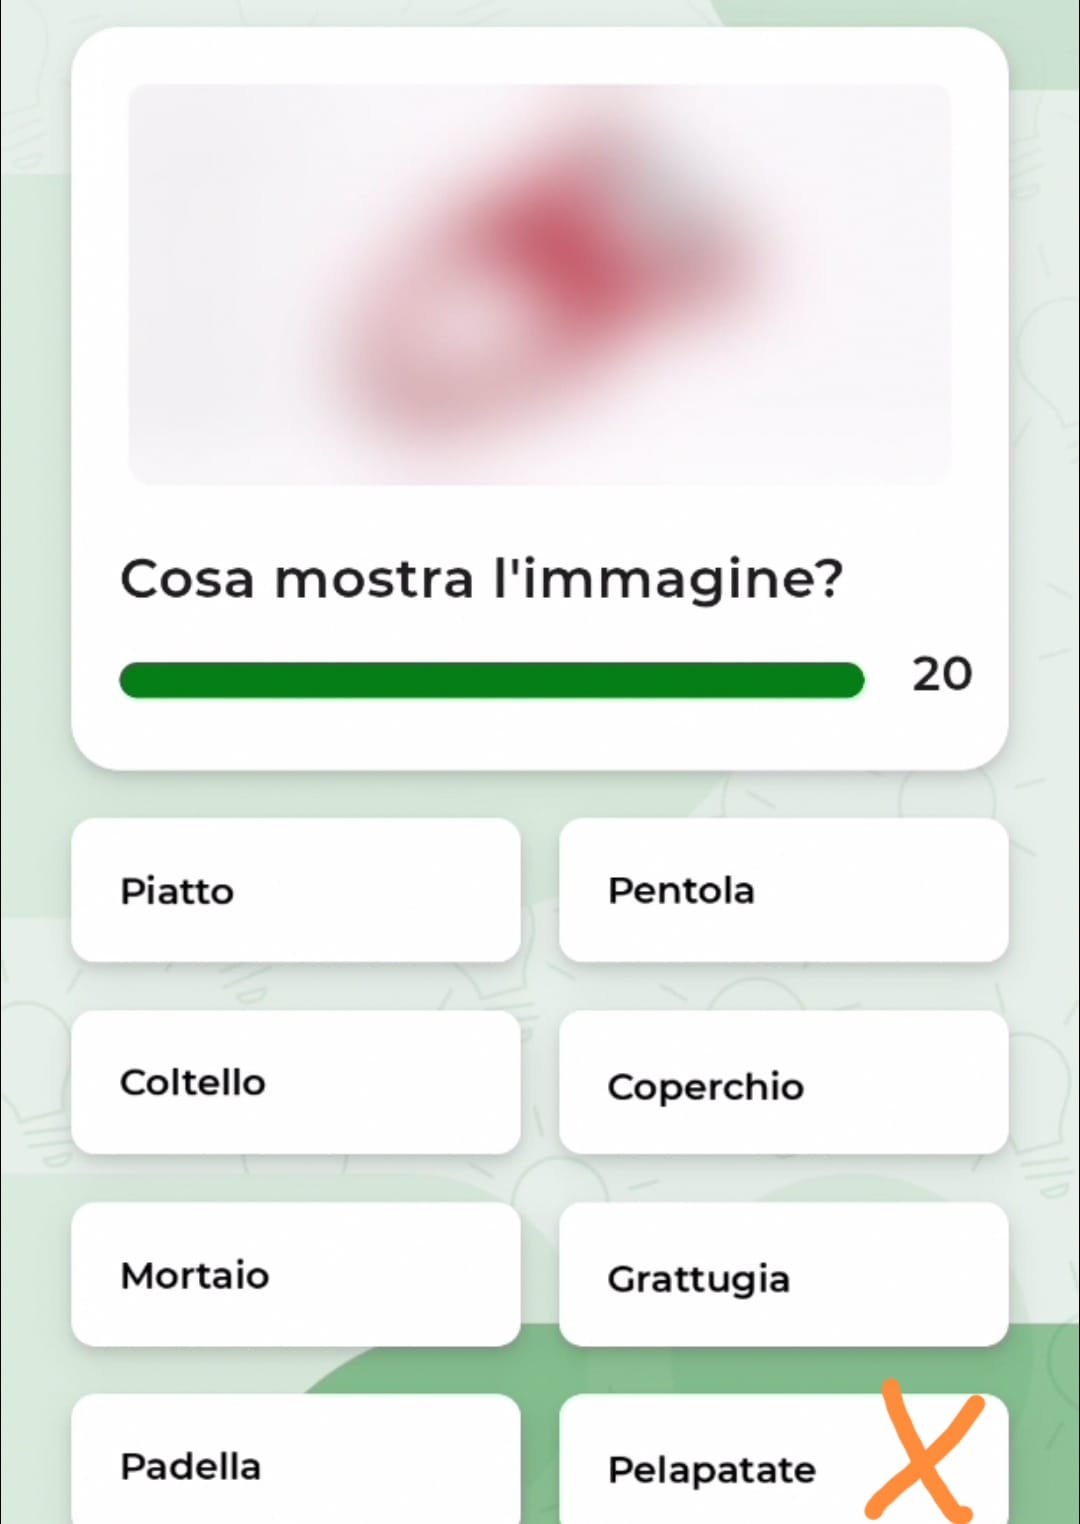Tap the Grattugia label text
The image size is (1080, 1524).
click(x=698, y=1279)
